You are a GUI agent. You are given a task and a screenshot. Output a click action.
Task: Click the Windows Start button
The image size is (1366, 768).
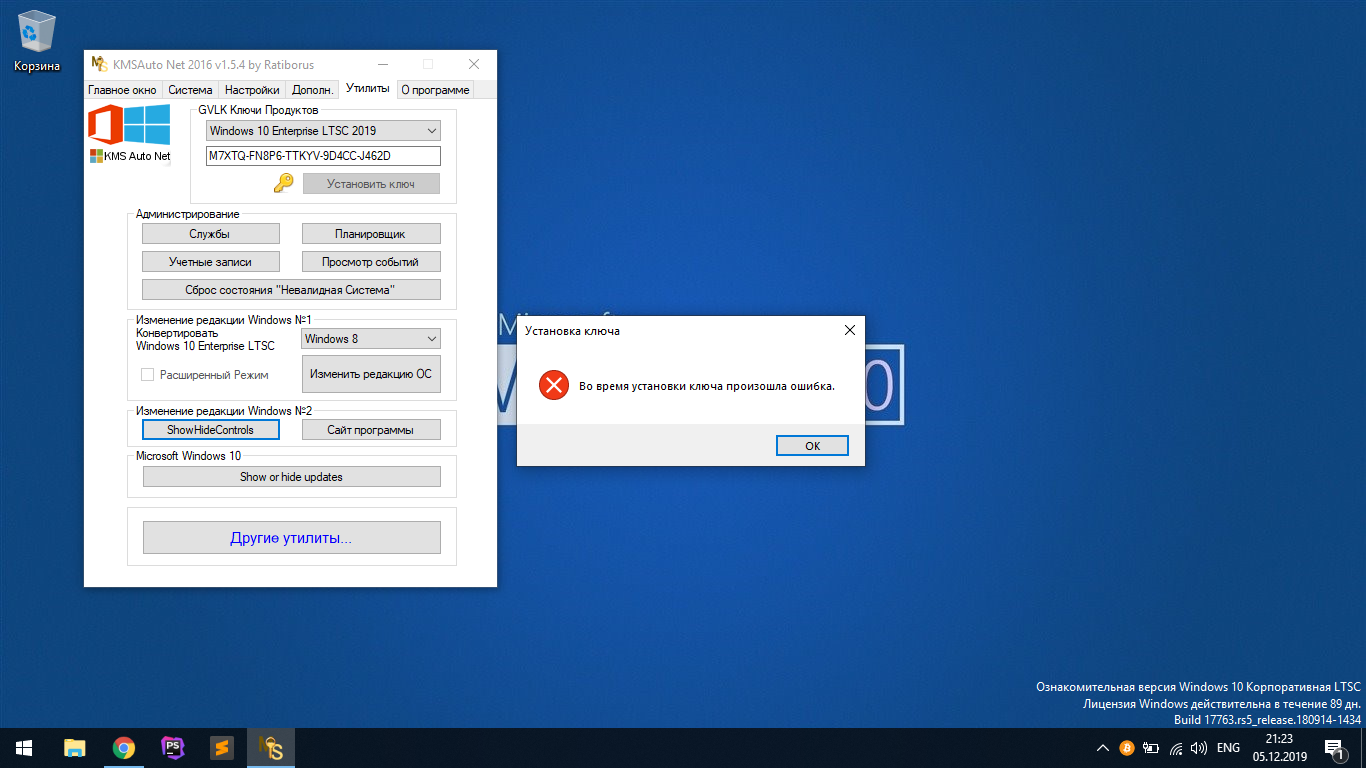[x=24, y=748]
